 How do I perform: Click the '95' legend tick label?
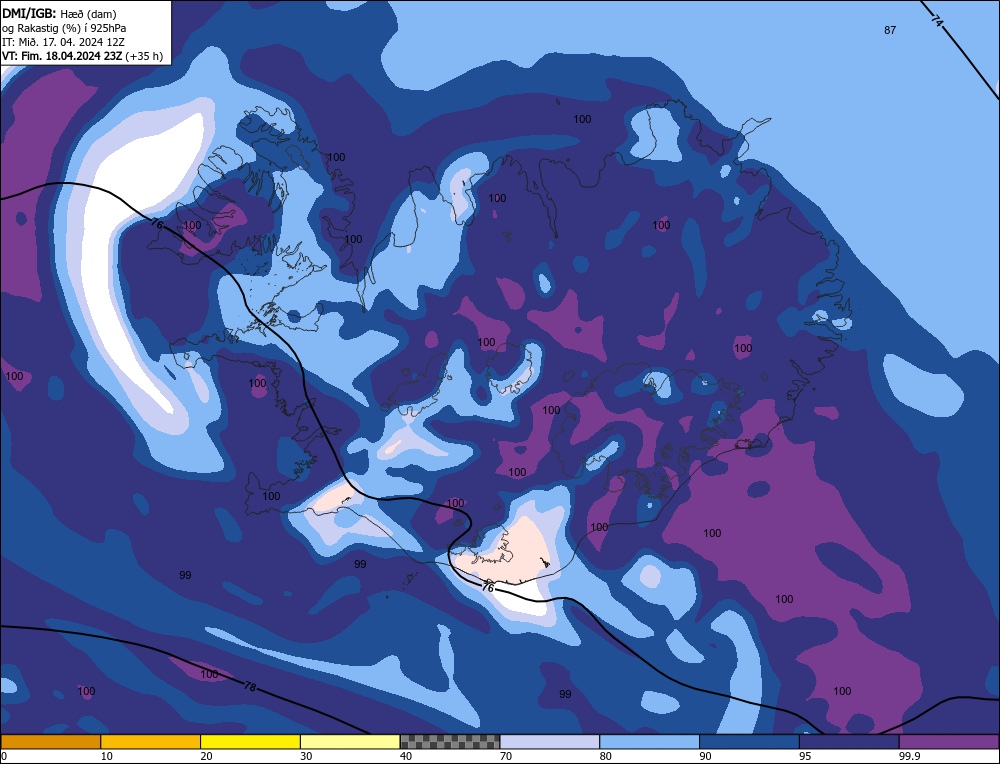(805, 756)
